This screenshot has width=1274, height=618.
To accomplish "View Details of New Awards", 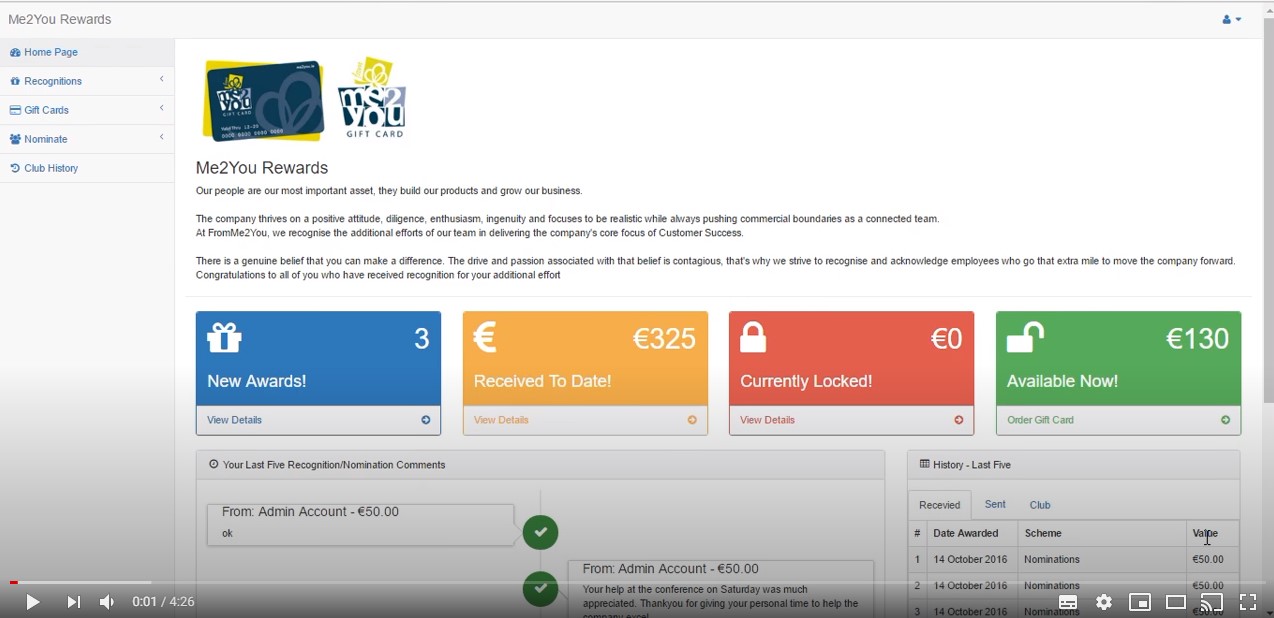I will 234,420.
